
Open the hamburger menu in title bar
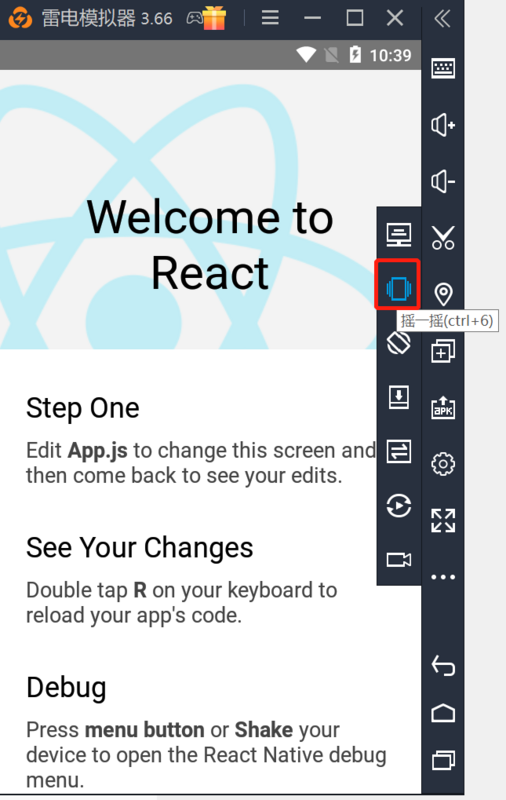[270, 18]
